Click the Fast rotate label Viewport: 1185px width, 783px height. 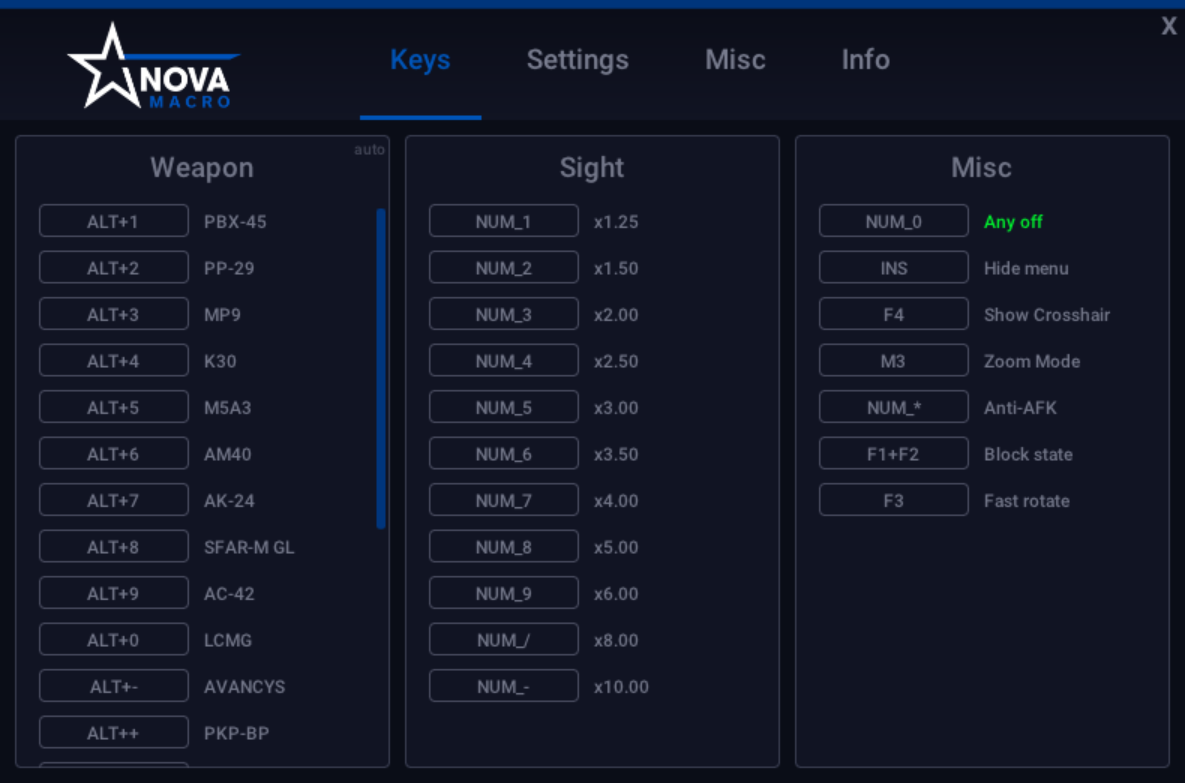pos(1026,501)
